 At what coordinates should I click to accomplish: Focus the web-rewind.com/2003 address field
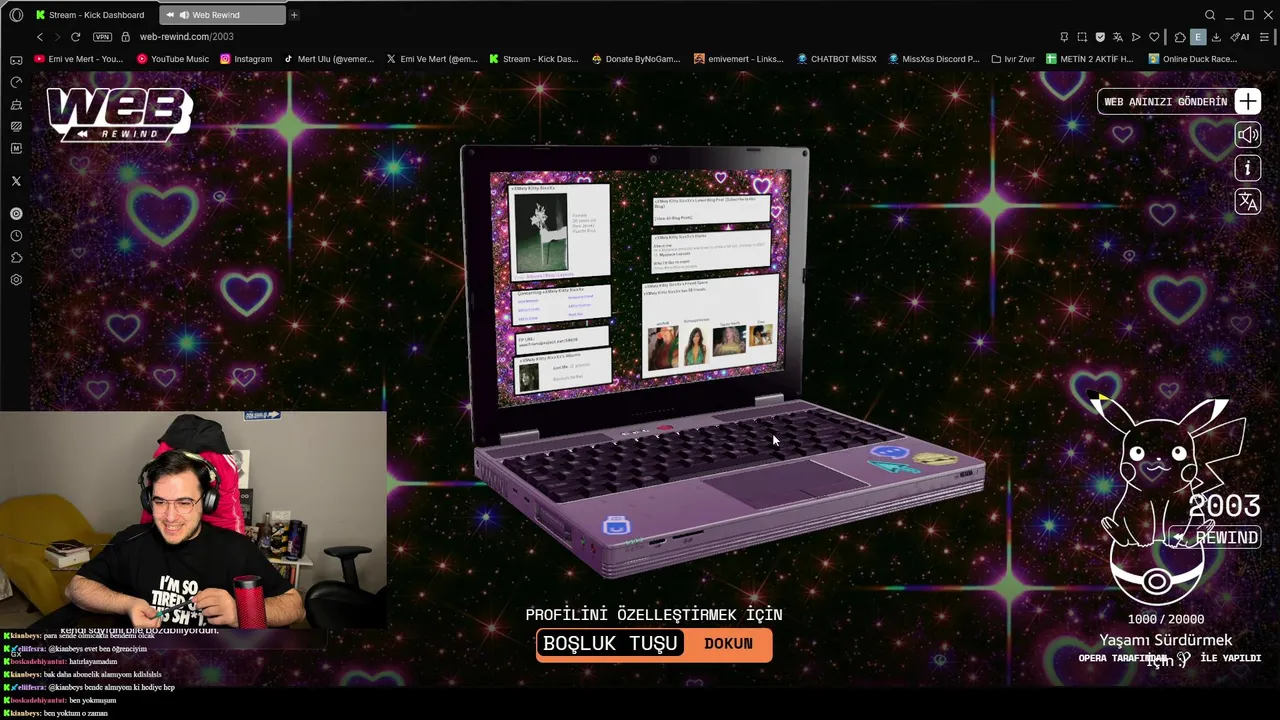click(x=186, y=37)
